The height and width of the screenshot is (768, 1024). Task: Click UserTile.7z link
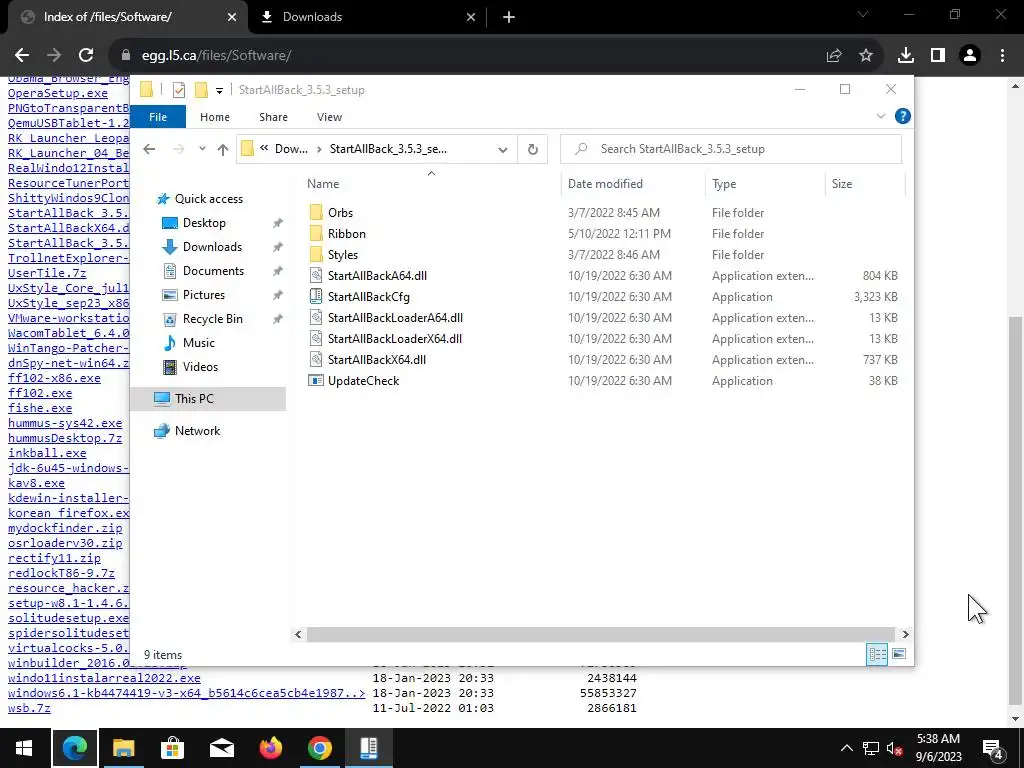tap(47, 273)
